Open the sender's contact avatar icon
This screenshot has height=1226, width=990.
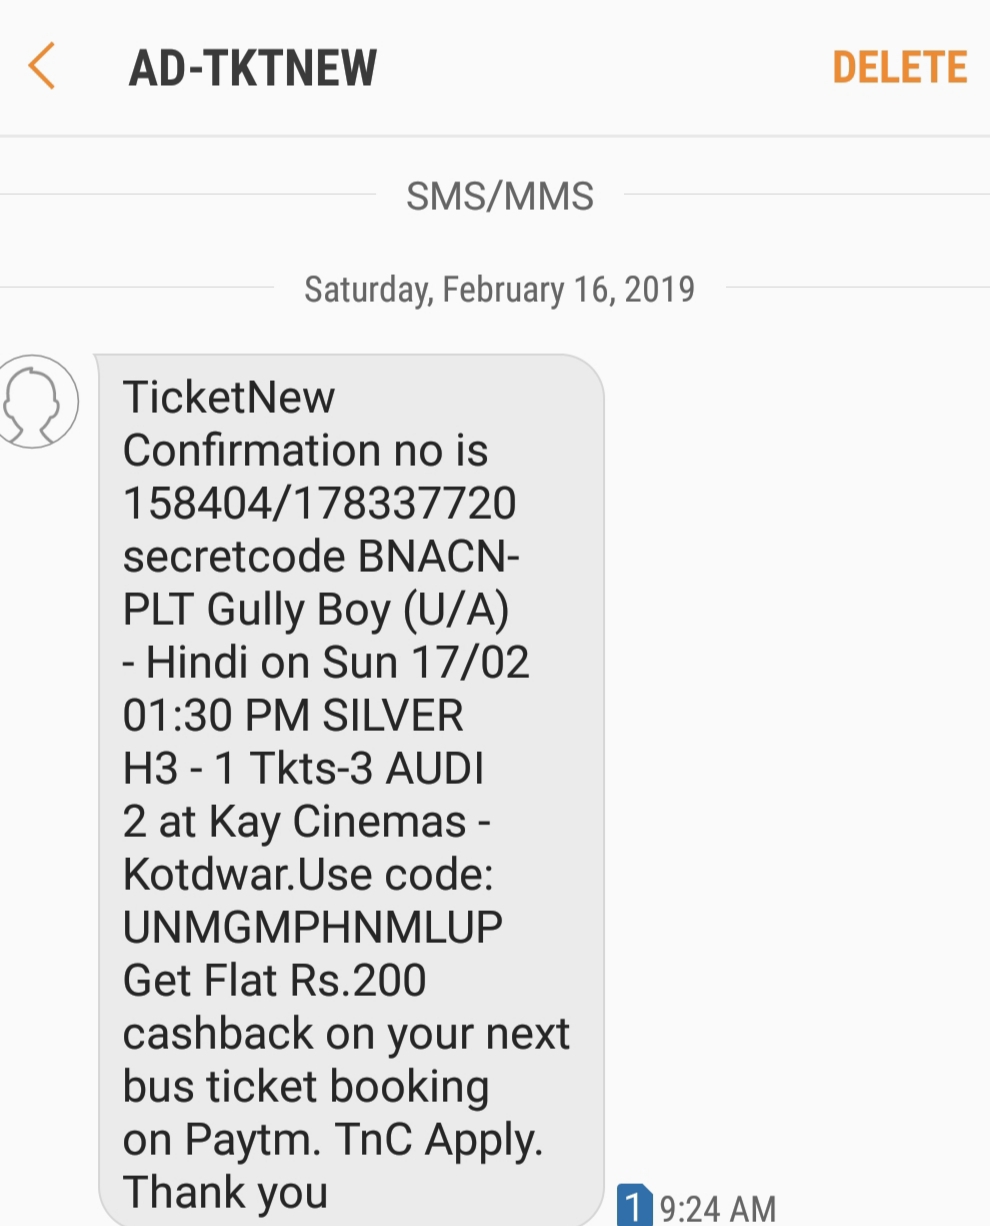[38, 401]
